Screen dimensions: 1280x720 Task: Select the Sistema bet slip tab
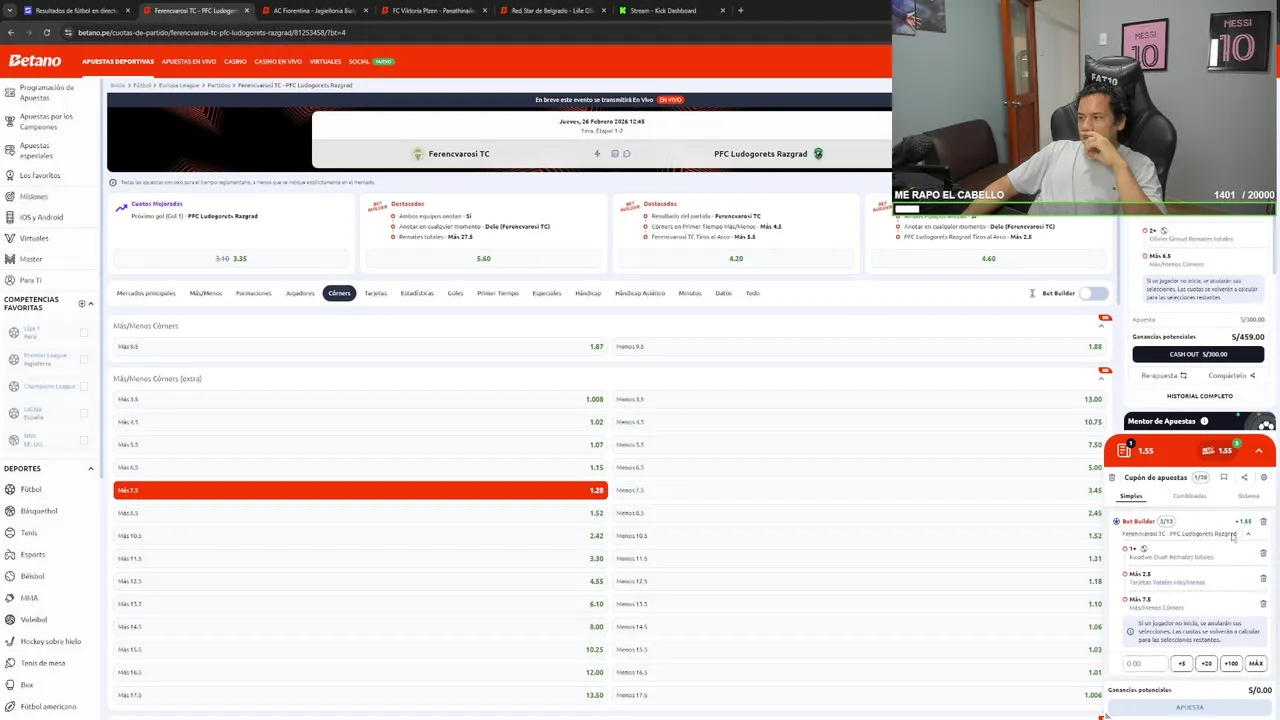[x=1248, y=496]
